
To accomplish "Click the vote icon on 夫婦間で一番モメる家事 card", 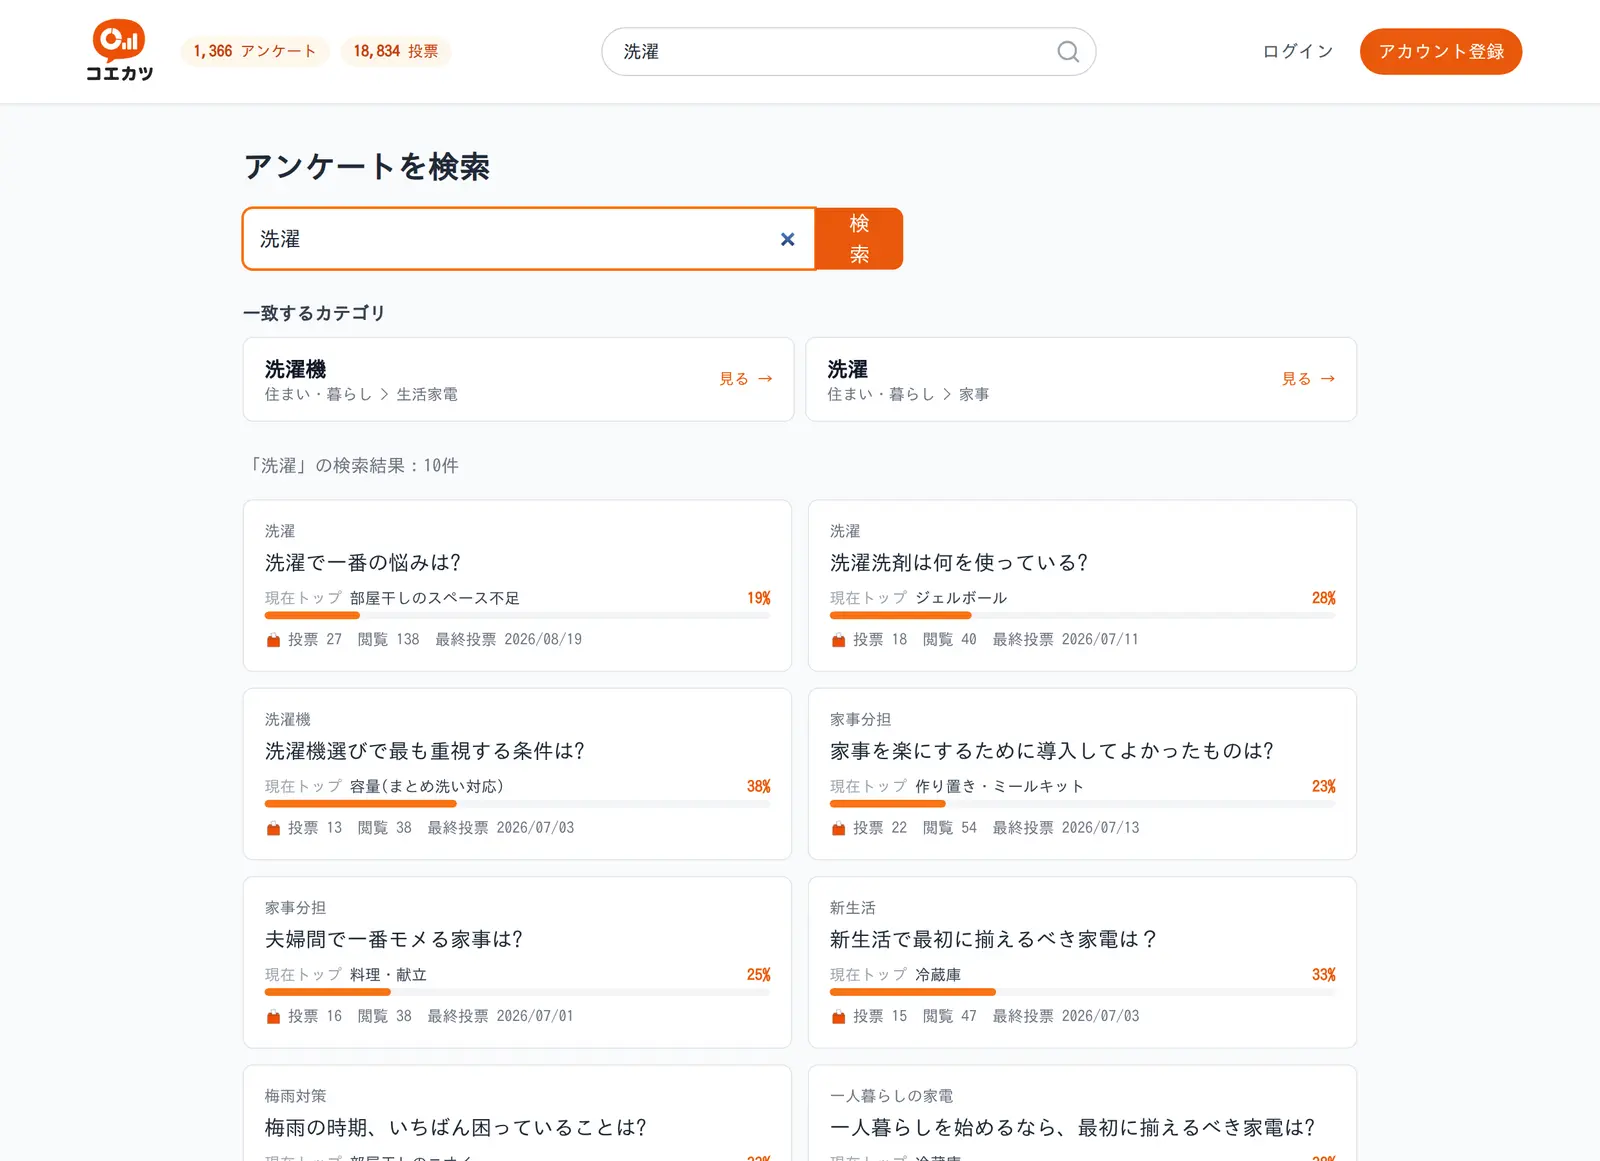I will (273, 1016).
